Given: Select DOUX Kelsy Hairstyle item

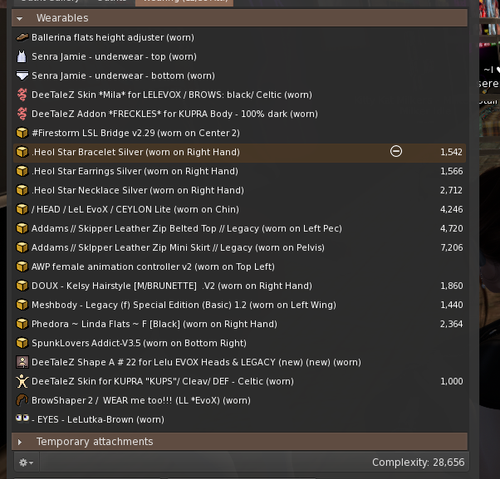Looking at the screenshot, I should click(x=239, y=286).
